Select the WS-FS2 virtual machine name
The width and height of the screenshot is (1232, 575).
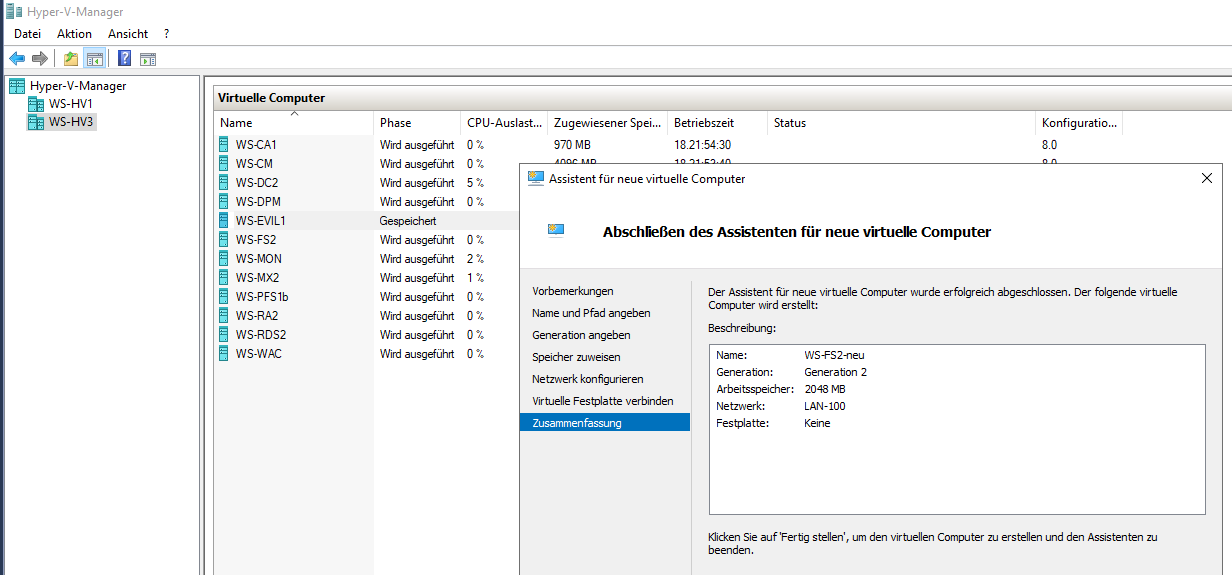pyautogui.click(x=256, y=239)
